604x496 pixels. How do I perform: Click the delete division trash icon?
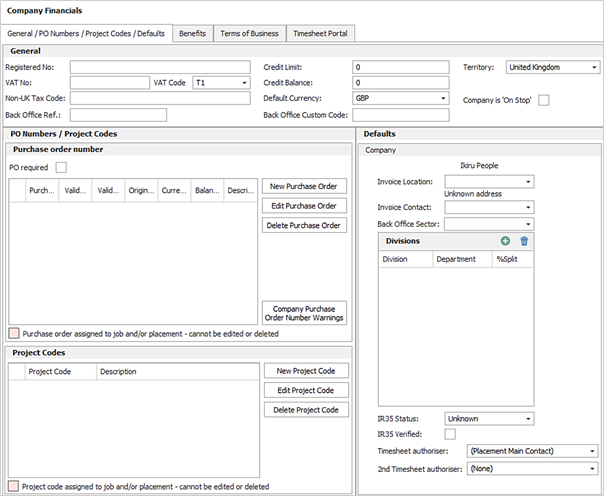tap(524, 241)
